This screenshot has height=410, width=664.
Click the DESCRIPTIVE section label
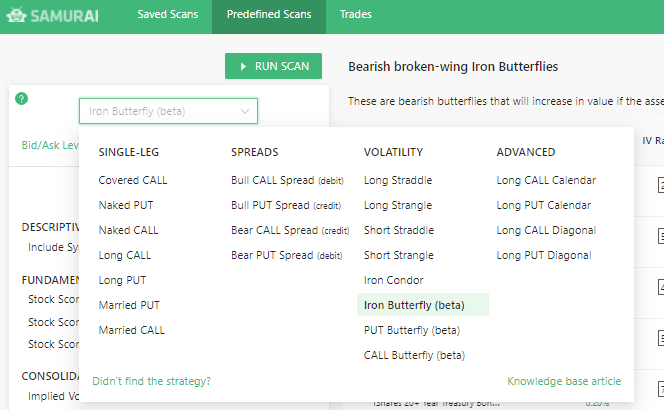(x=50, y=227)
